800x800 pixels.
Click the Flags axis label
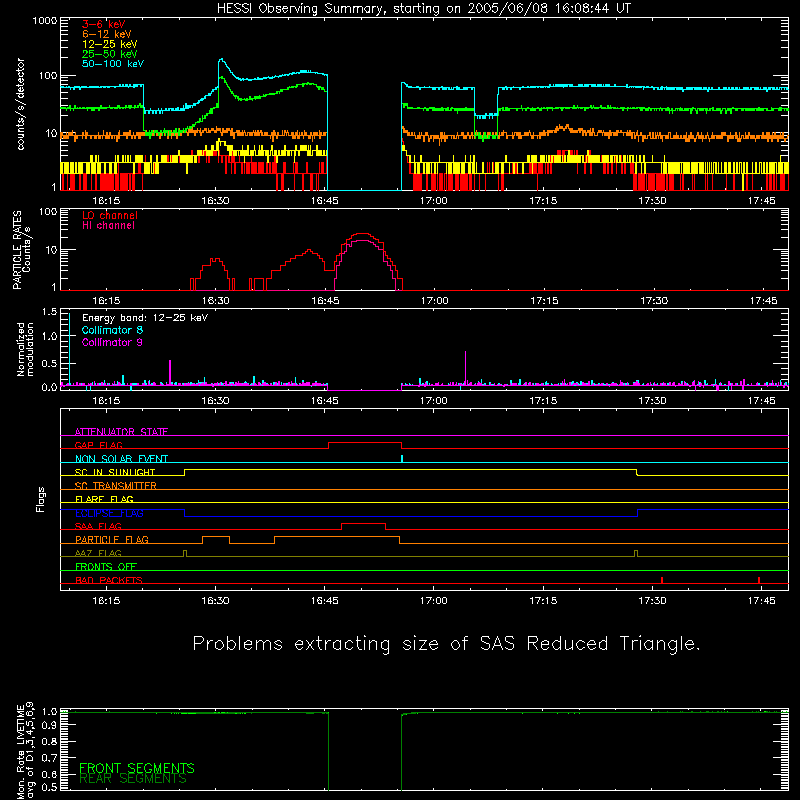pos(41,499)
